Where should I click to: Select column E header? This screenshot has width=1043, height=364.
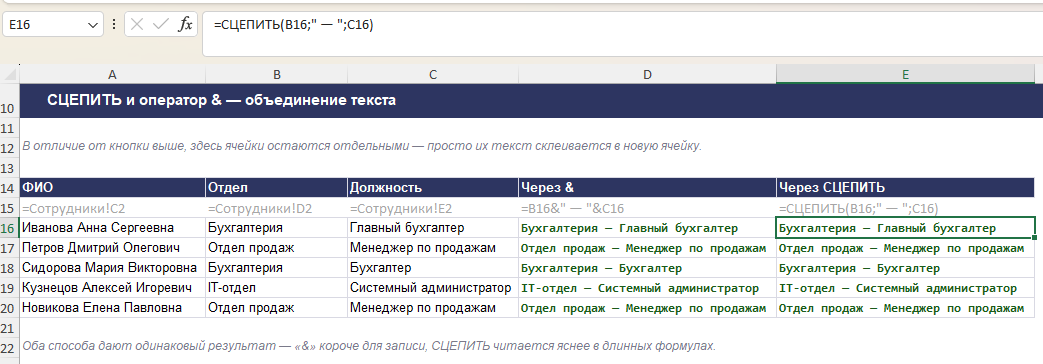(x=905, y=75)
